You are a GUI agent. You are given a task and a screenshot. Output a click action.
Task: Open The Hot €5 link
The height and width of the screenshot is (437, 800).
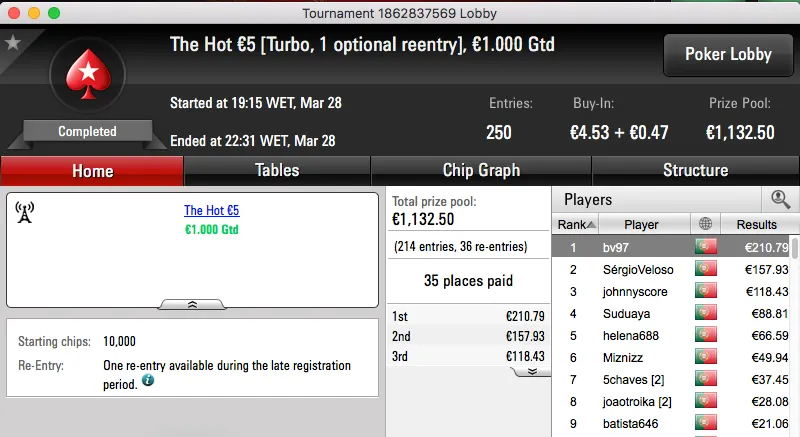212,211
